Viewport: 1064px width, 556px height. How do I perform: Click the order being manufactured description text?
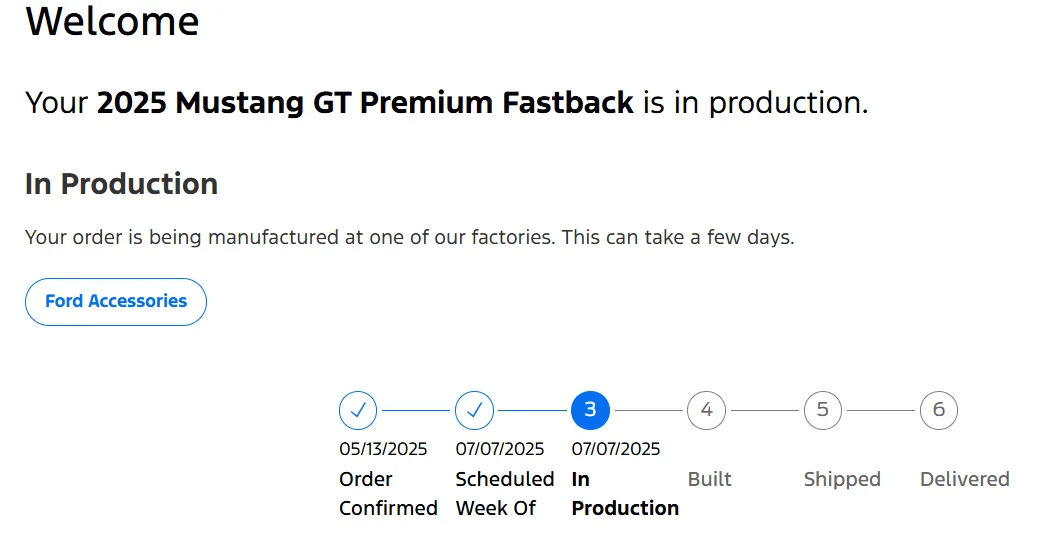click(x=410, y=238)
